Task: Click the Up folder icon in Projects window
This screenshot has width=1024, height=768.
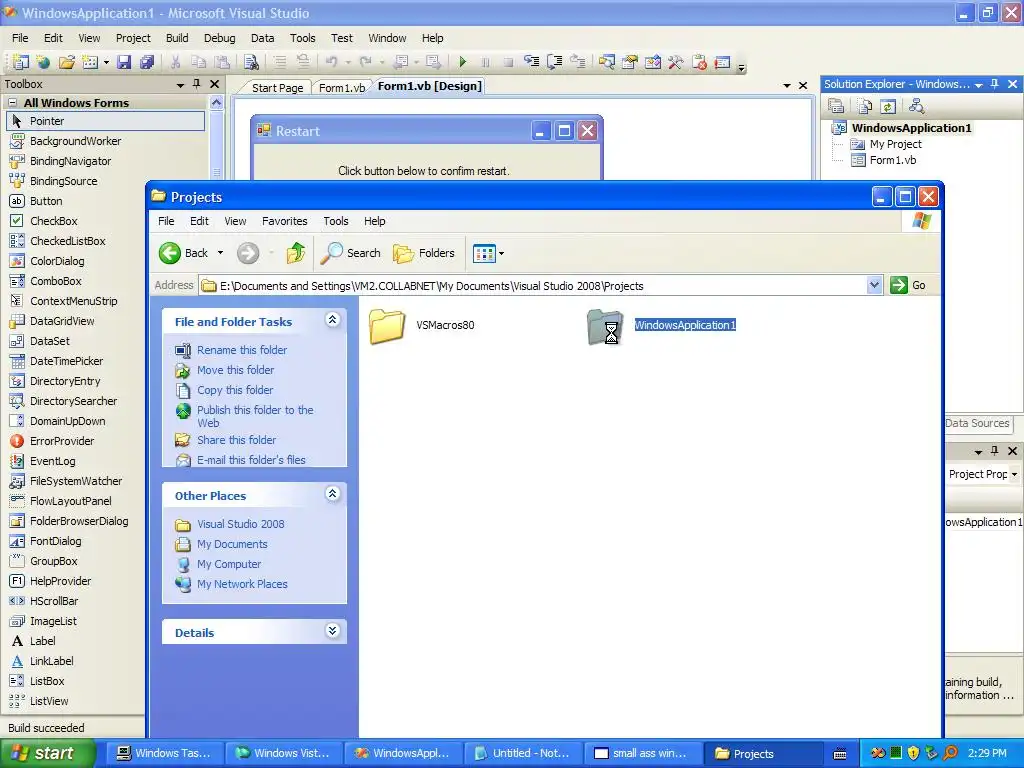Action: click(296, 253)
